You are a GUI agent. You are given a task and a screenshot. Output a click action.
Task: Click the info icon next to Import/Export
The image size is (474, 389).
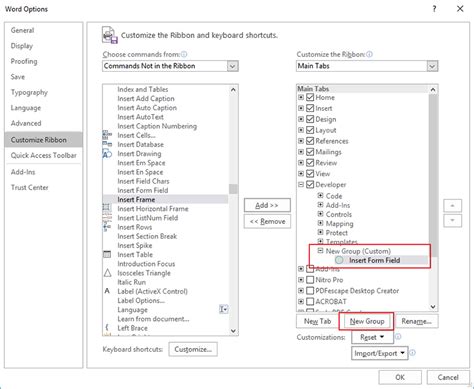point(412,353)
